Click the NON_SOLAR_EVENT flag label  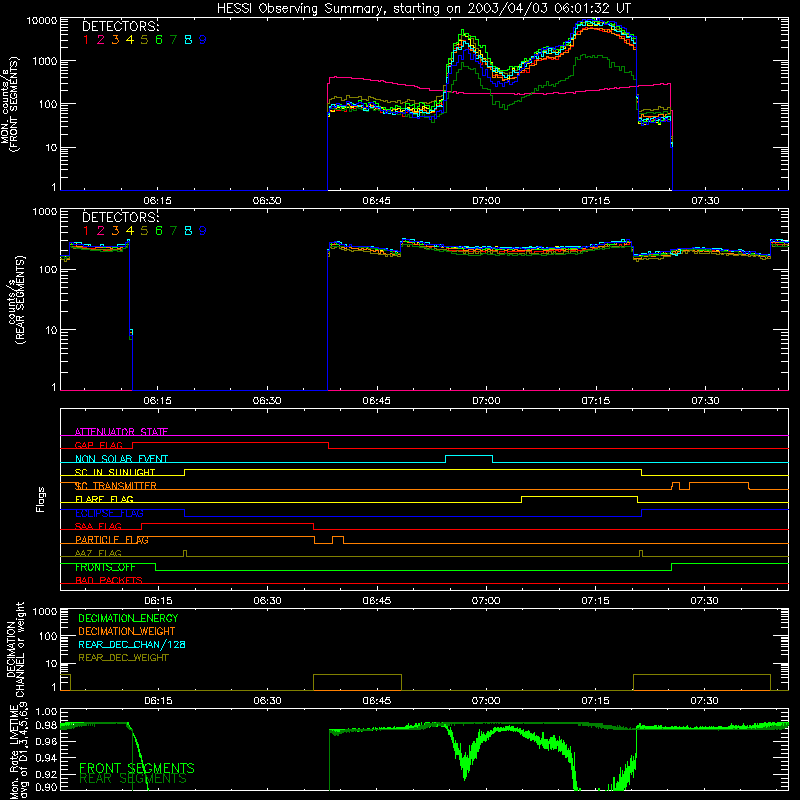(121, 459)
